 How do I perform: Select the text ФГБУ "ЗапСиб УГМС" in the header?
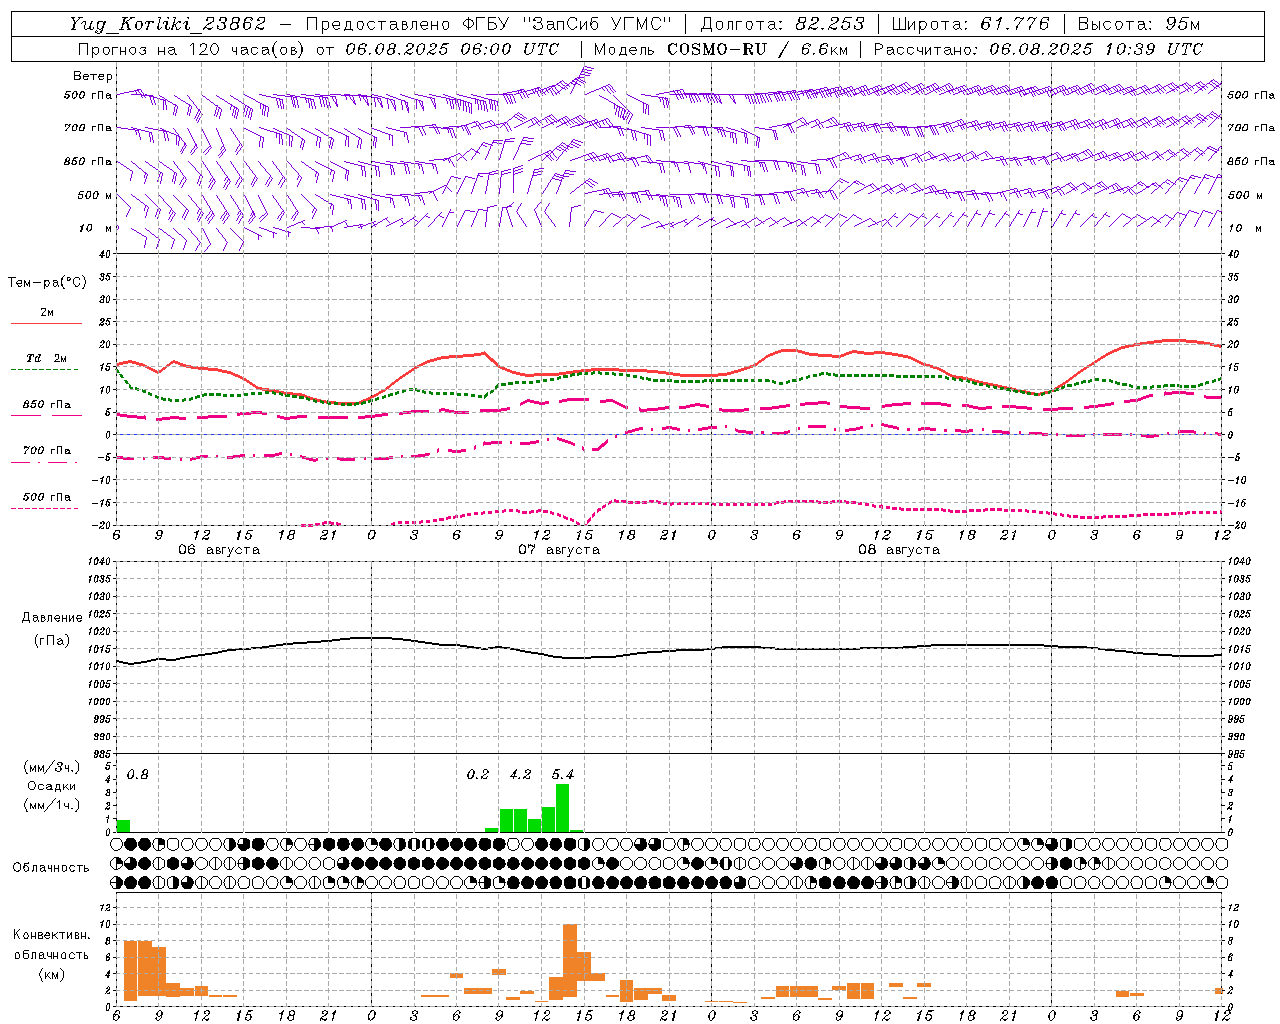pos(567,24)
